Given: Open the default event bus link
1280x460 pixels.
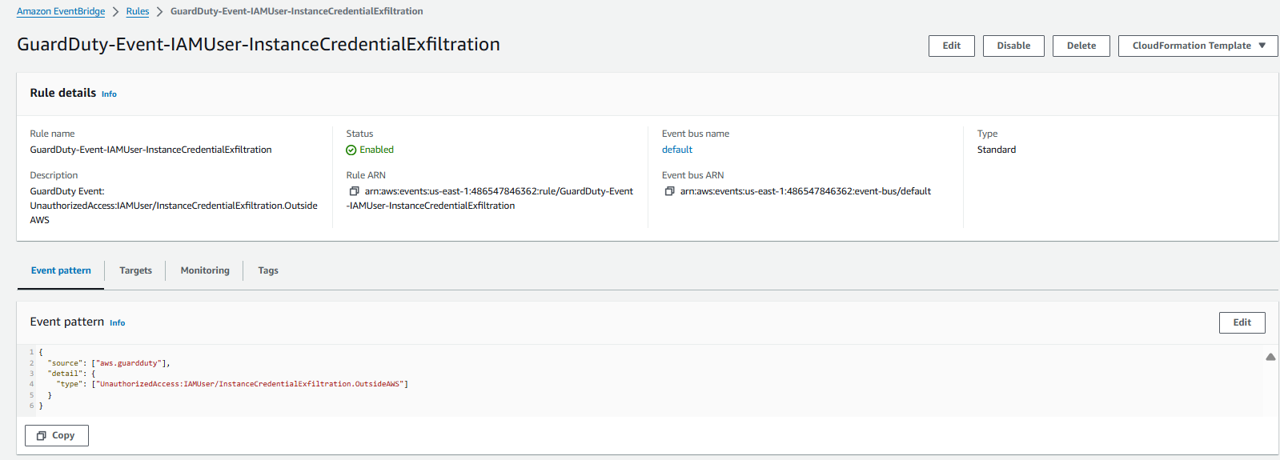Looking at the screenshot, I should click(677, 150).
